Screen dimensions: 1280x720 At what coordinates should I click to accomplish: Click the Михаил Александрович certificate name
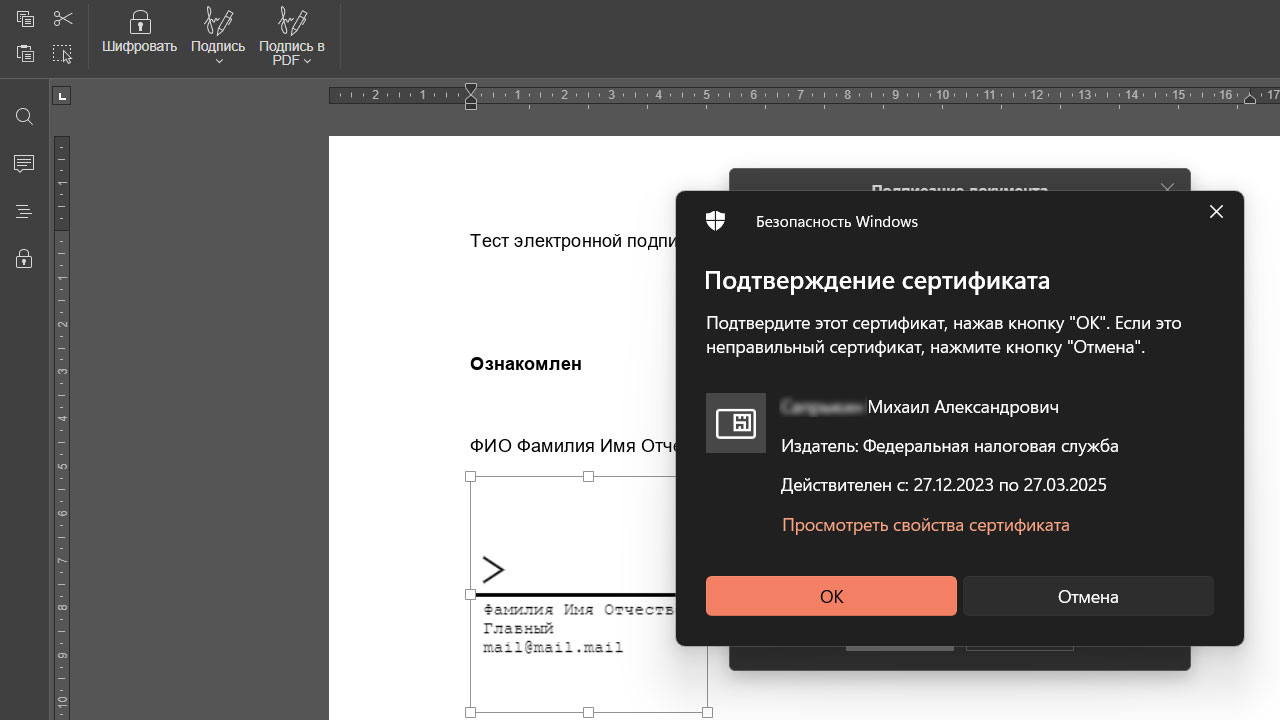click(x=963, y=407)
